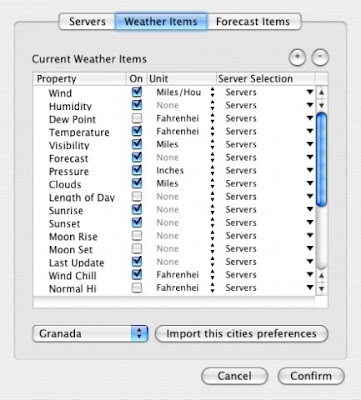This screenshot has width=361, height=400.
Task: Open Forecast row Servers dropdown
Action: tap(269, 157)
